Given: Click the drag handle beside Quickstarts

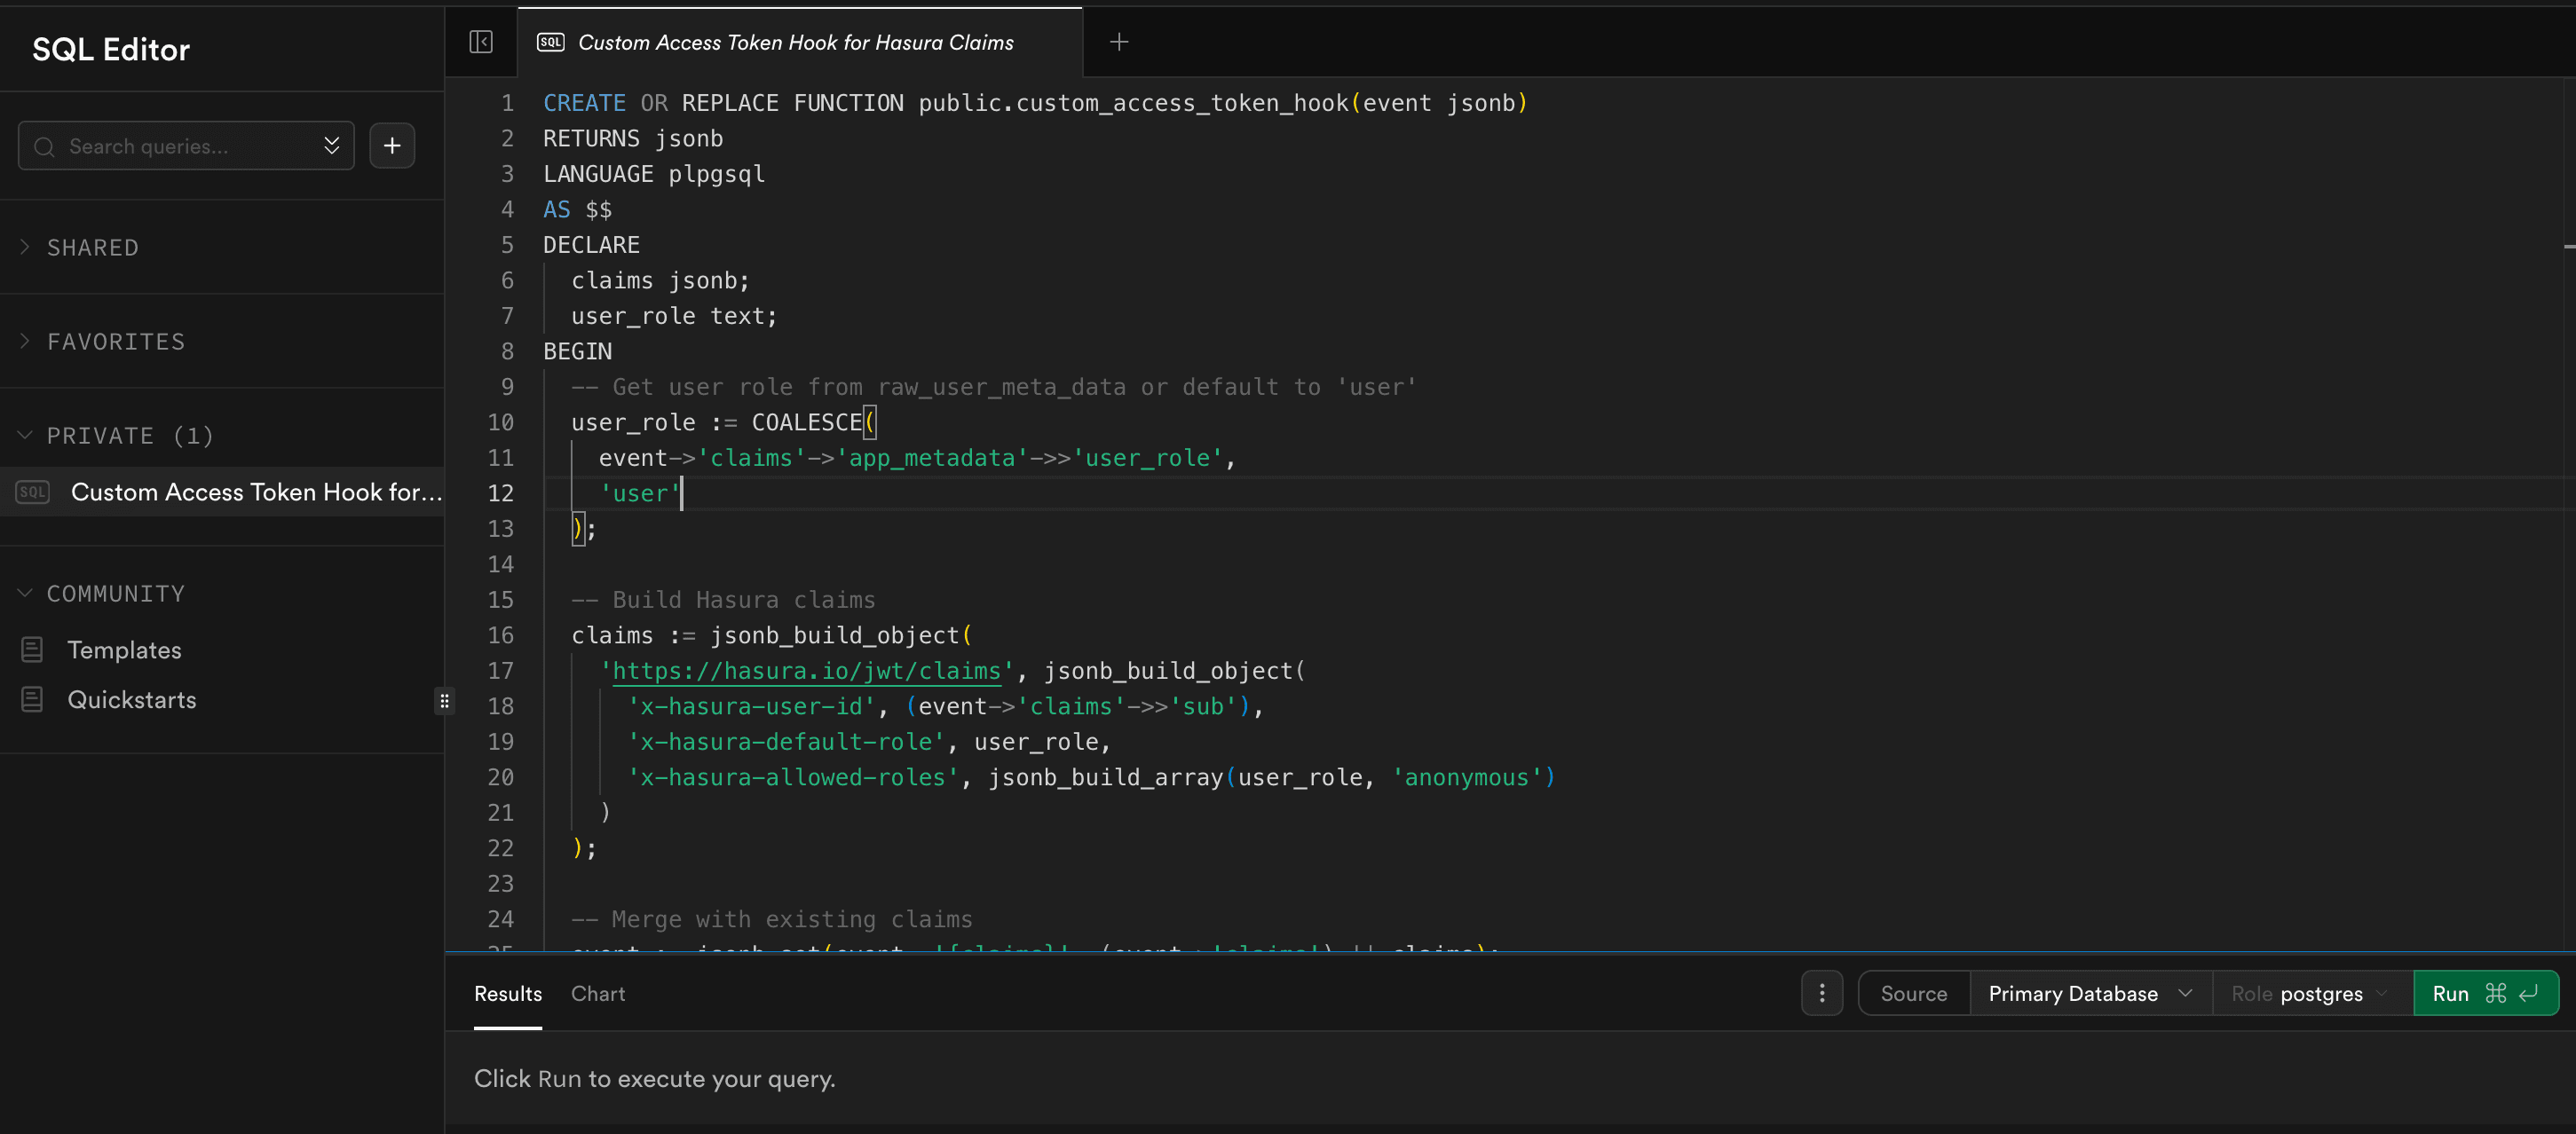Looking at the screenshot, I should 445,700.
